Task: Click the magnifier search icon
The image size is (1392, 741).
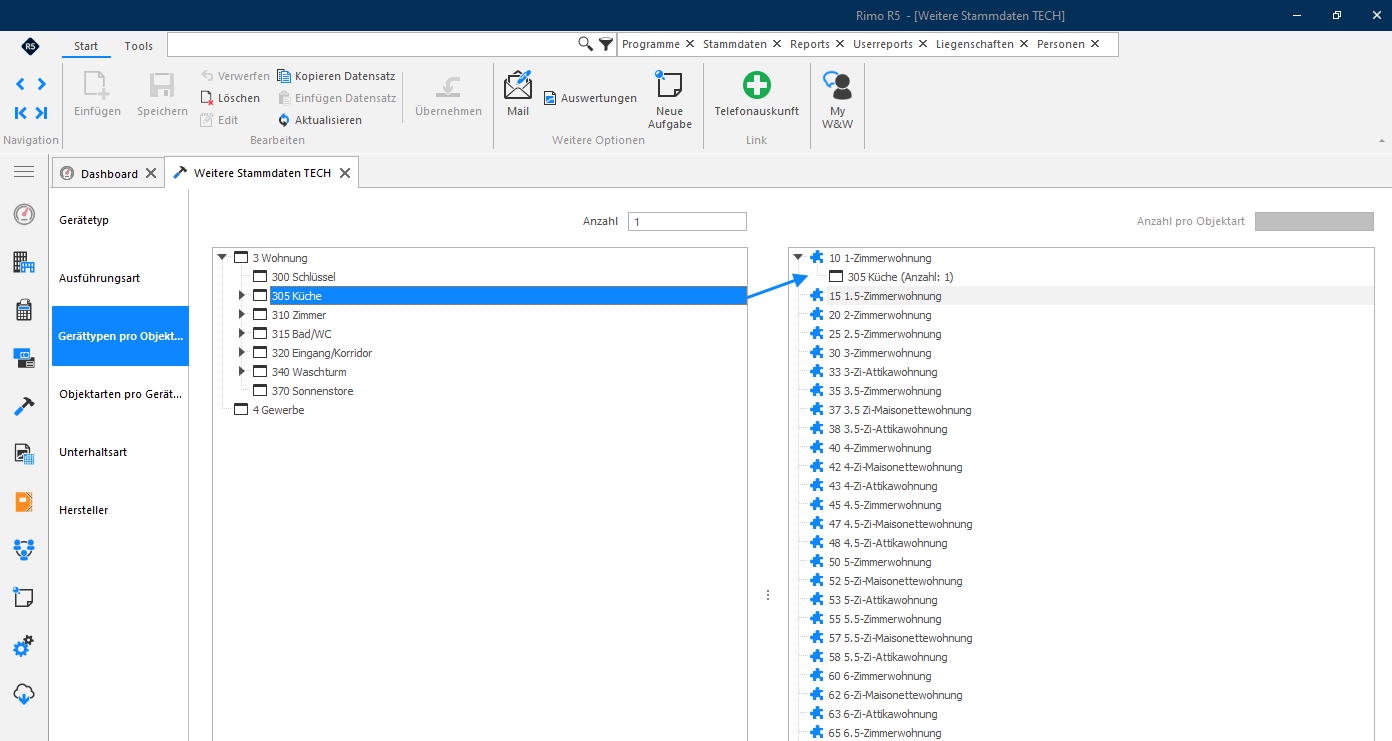Action: [x=586, y=44]
